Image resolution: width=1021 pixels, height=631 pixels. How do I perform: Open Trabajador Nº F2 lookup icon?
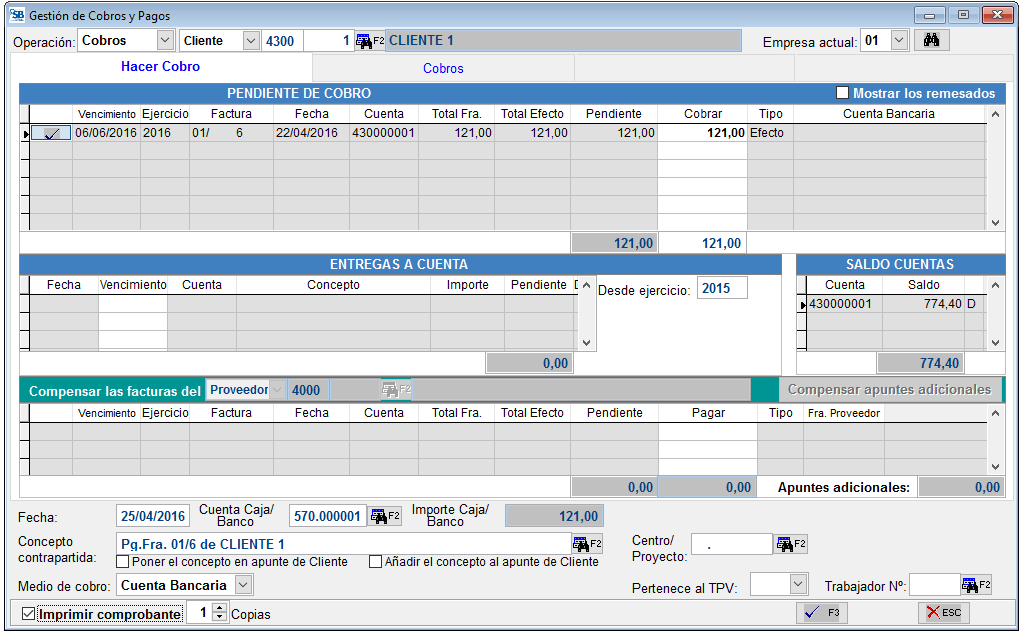976,585
